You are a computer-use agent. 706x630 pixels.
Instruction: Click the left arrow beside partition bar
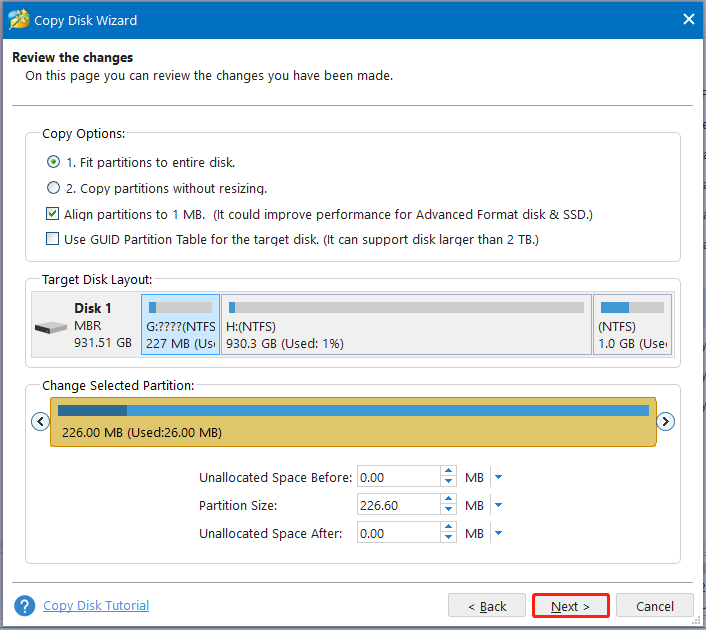tap(40, 421)
